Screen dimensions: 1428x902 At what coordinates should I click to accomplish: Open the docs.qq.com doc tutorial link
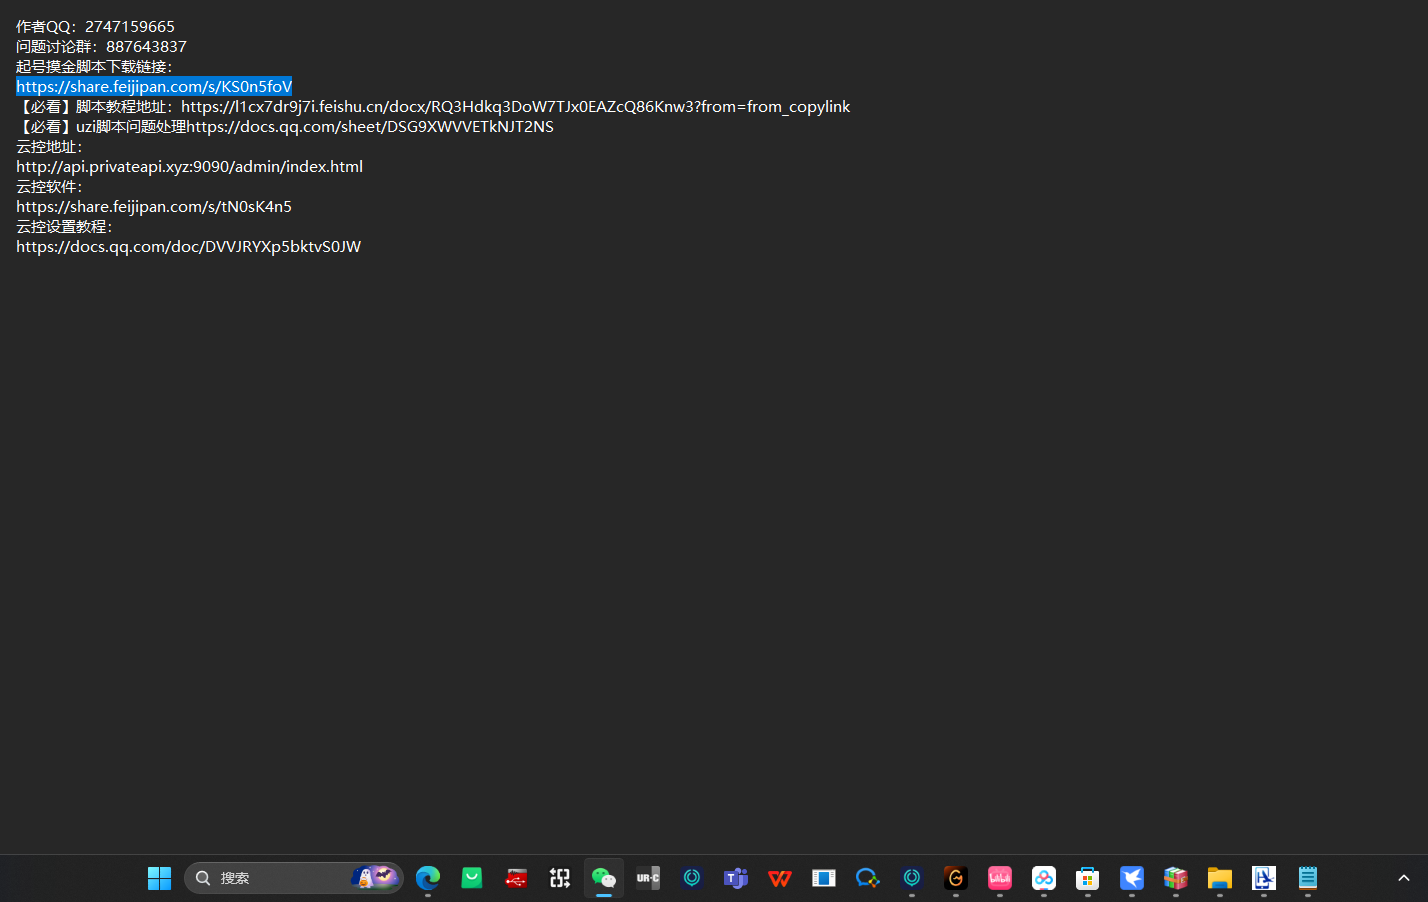(188, 247)
